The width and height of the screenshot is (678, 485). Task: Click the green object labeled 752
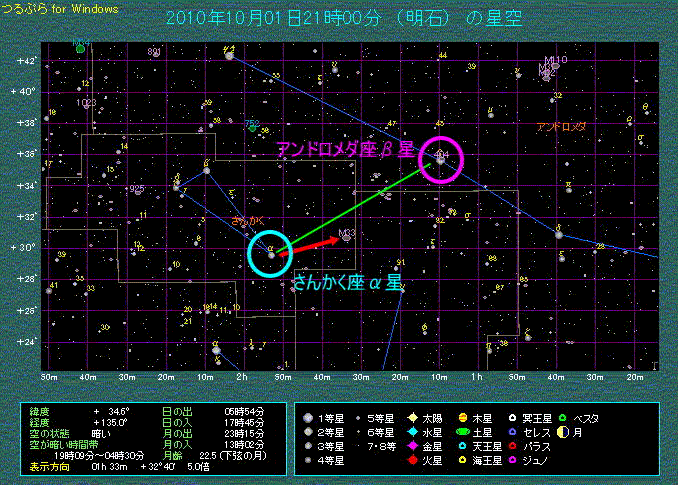point(254,127)
